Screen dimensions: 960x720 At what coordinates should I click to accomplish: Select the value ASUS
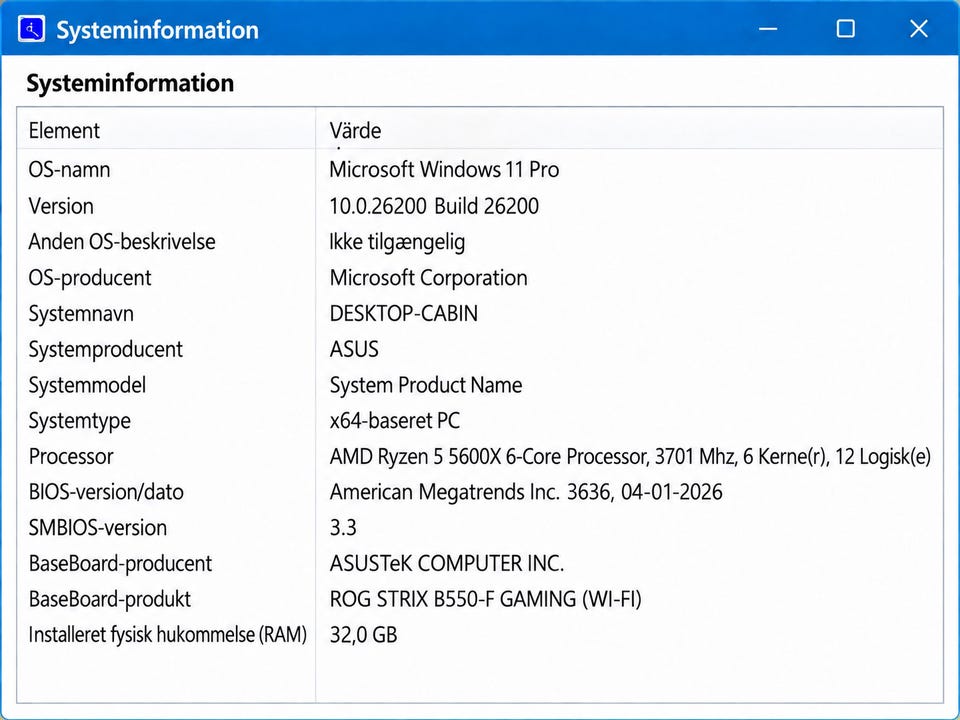(x=354, y=349)
